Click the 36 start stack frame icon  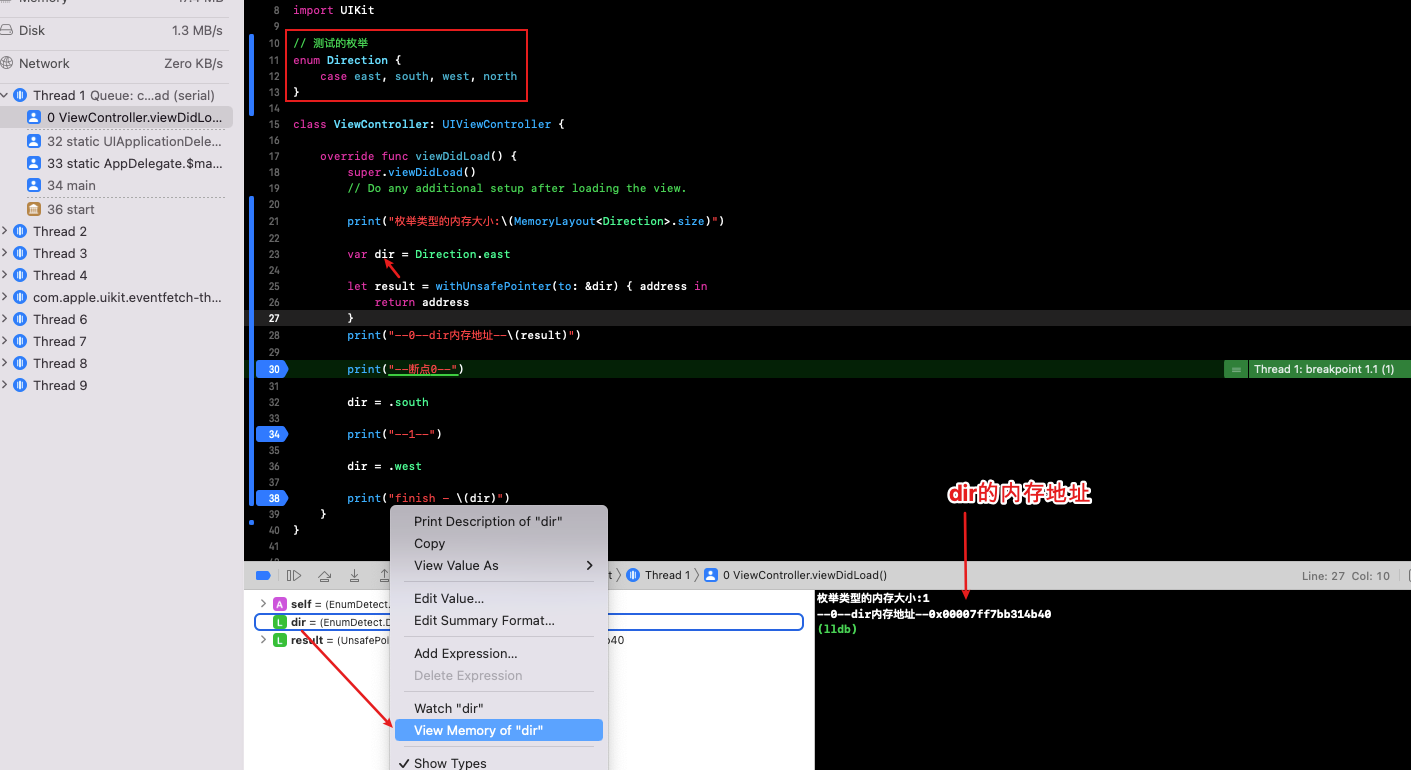(34, 209)
